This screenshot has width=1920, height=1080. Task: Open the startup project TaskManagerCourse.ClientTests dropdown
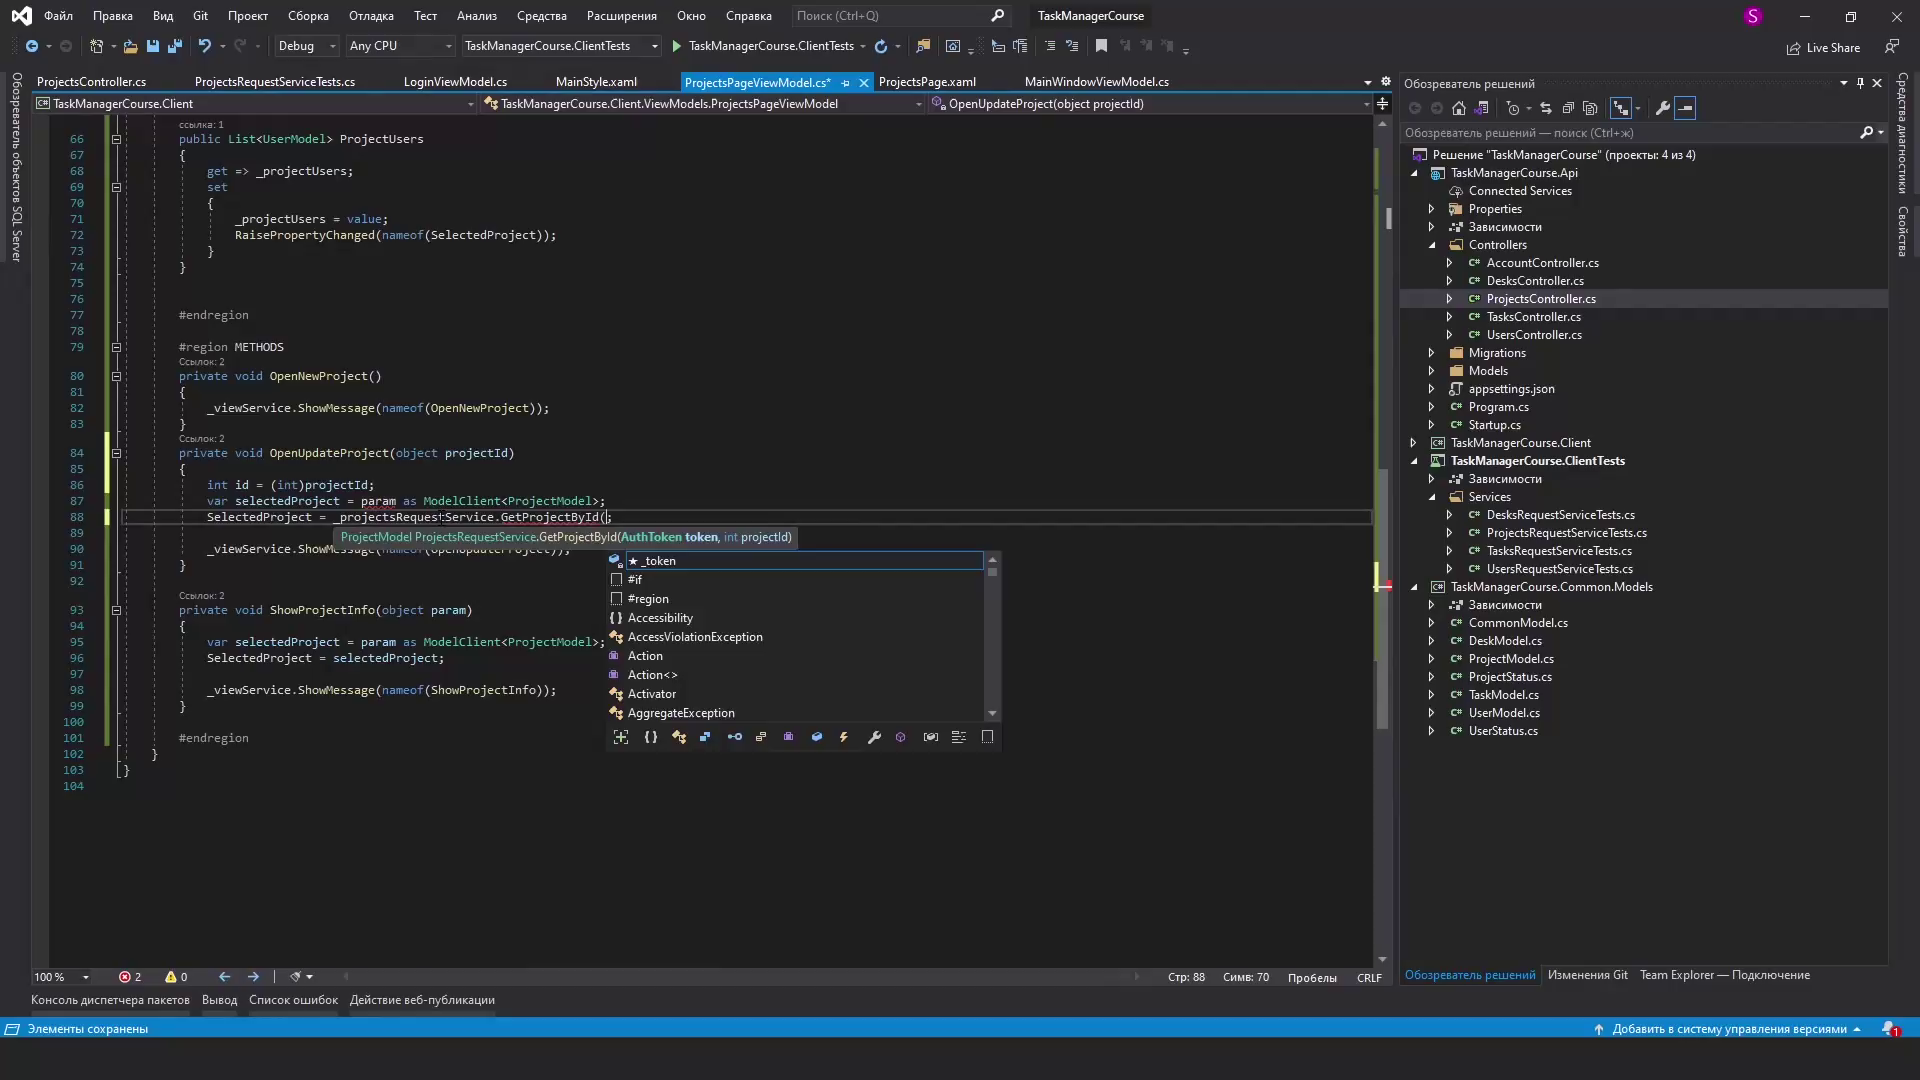(562, 46)
